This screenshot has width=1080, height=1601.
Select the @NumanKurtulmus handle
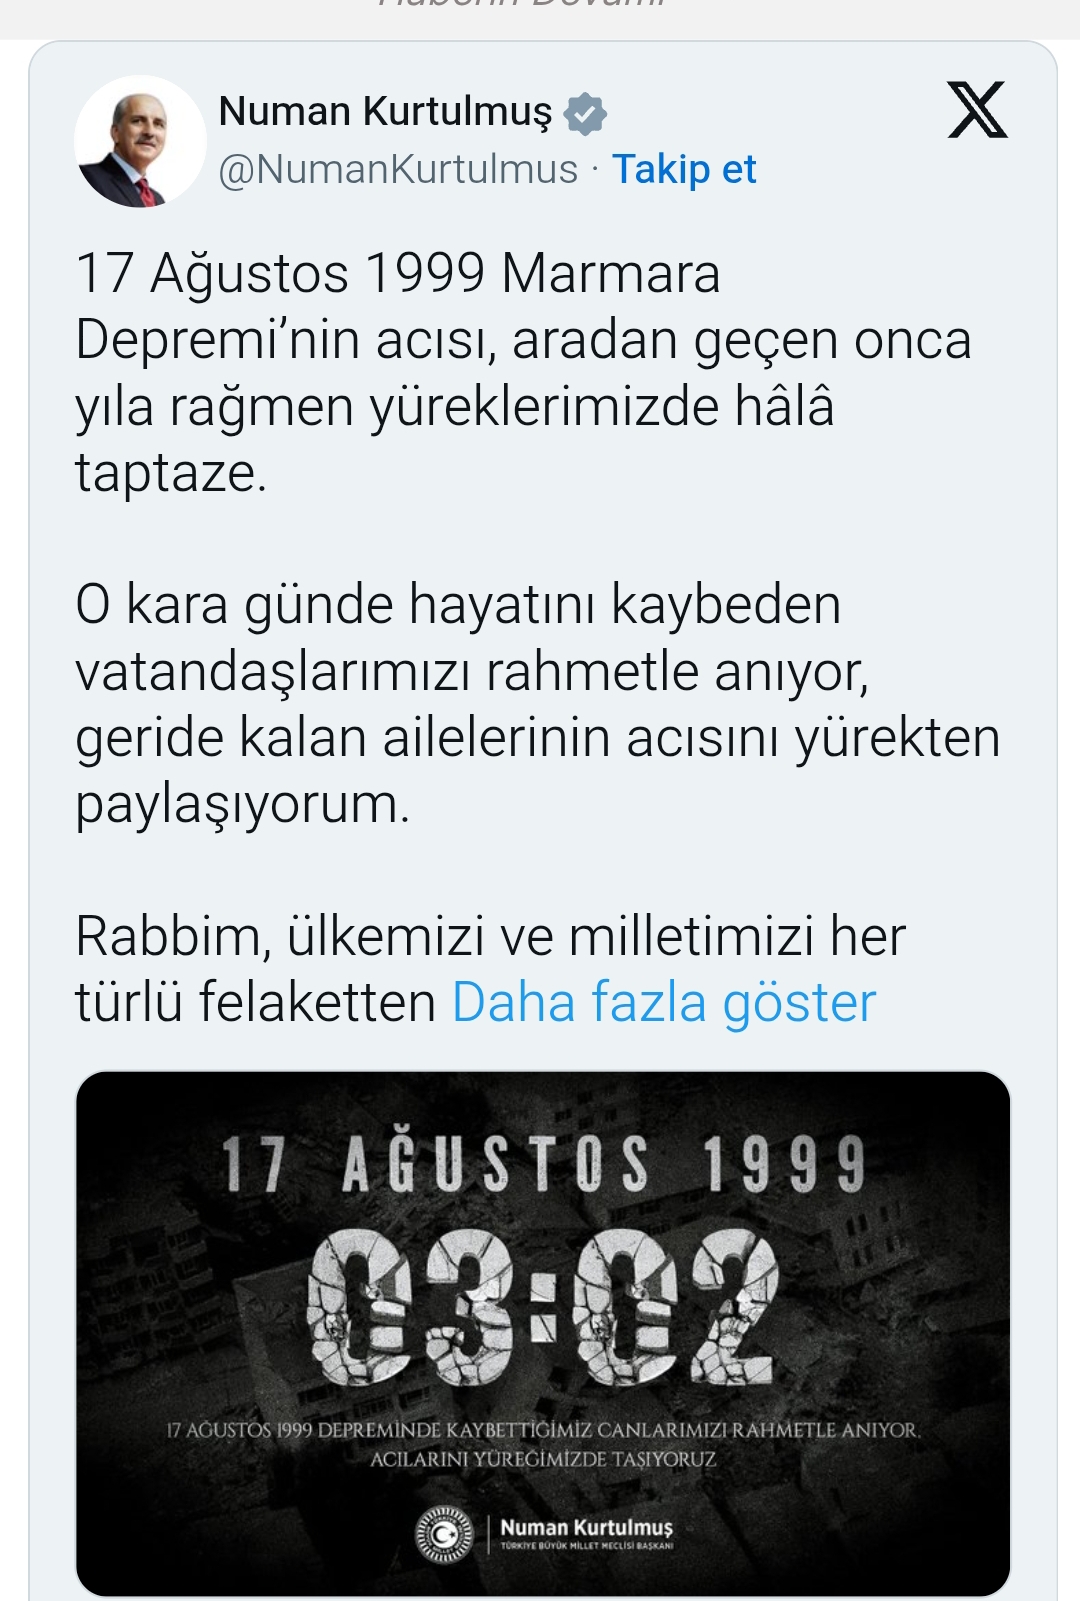398,169
